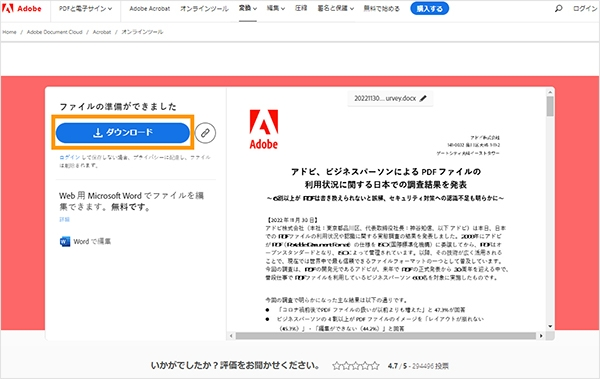The image size is (600, 379).
Task: Click Word で編集 link
Action: tap(92, 242)
